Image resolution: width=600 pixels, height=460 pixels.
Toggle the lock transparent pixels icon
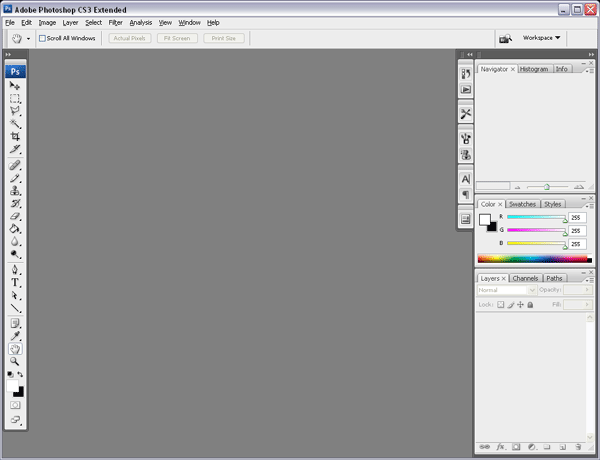[x=501, y=305]
